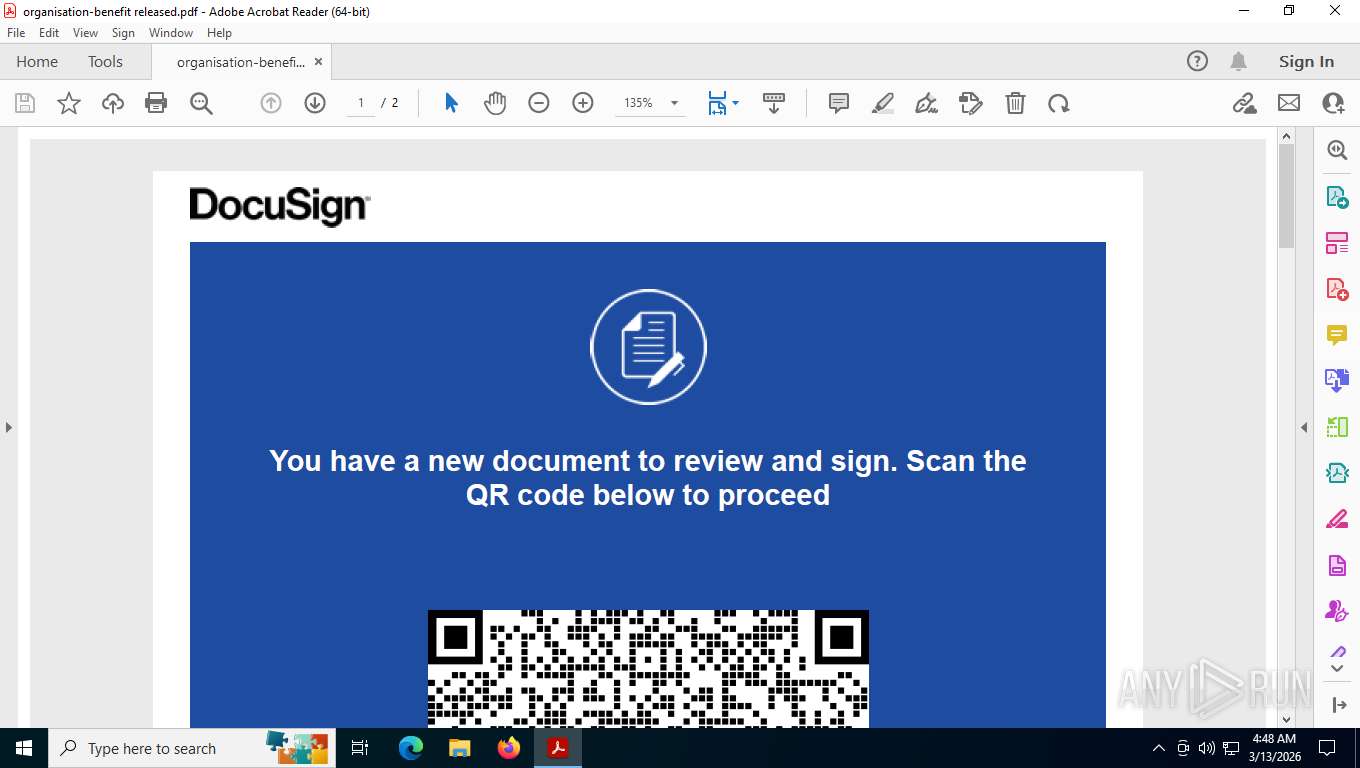Zoom out with minus icon
1360x768 pixels.
[x=539, y=103]
